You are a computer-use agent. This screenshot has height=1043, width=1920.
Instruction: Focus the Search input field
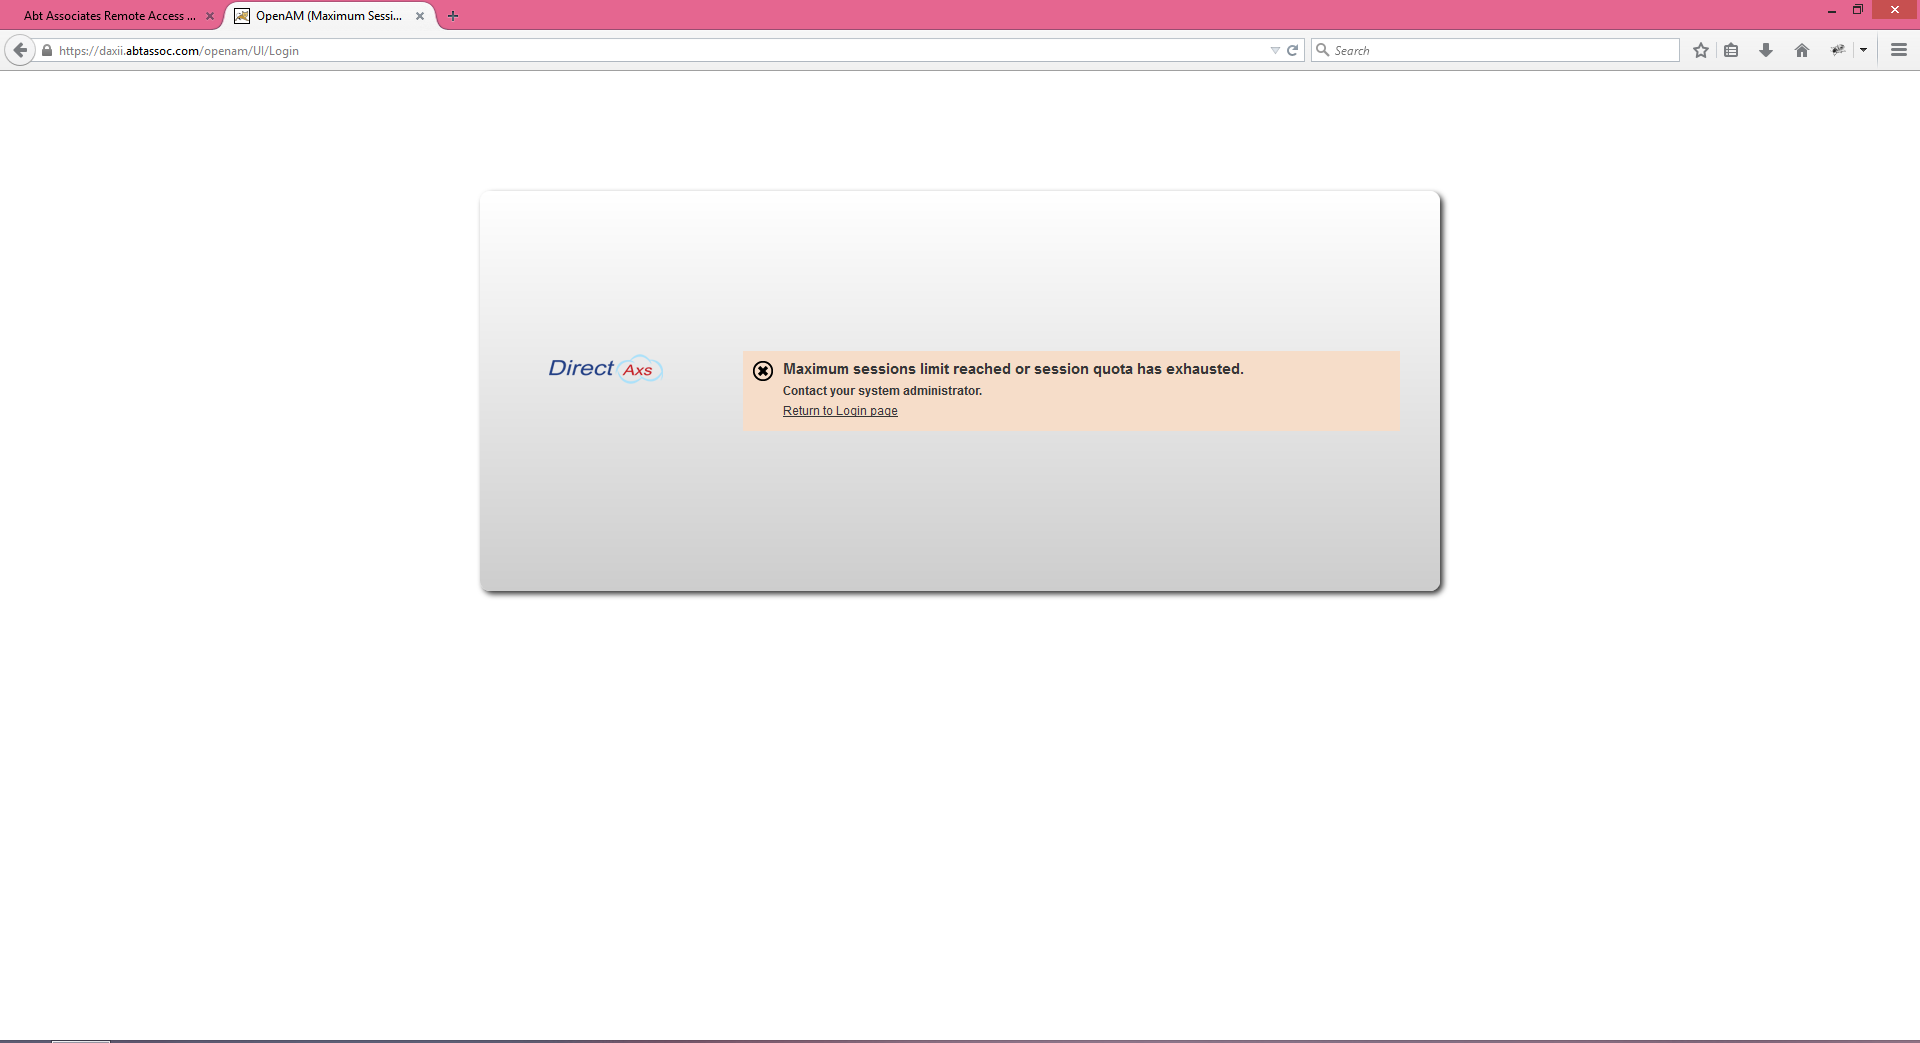[x=1500, y=50]
